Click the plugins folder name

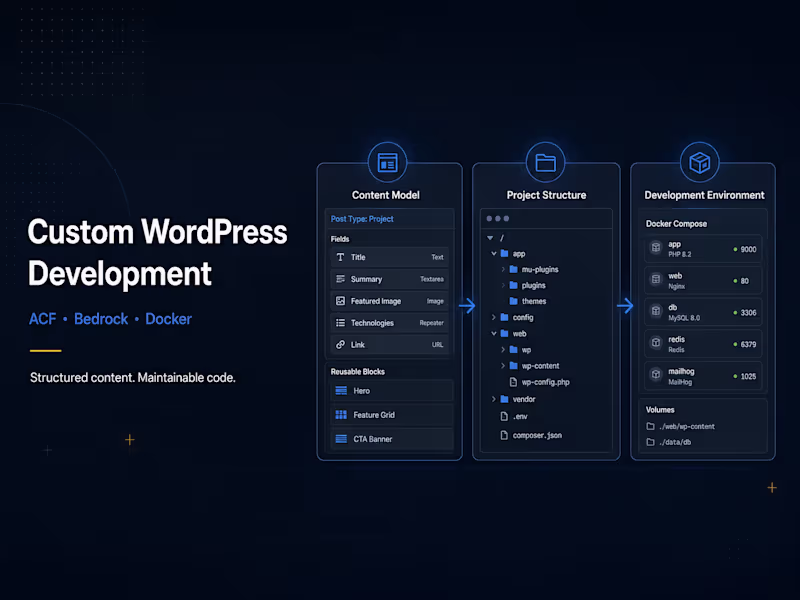coord(534,286)
